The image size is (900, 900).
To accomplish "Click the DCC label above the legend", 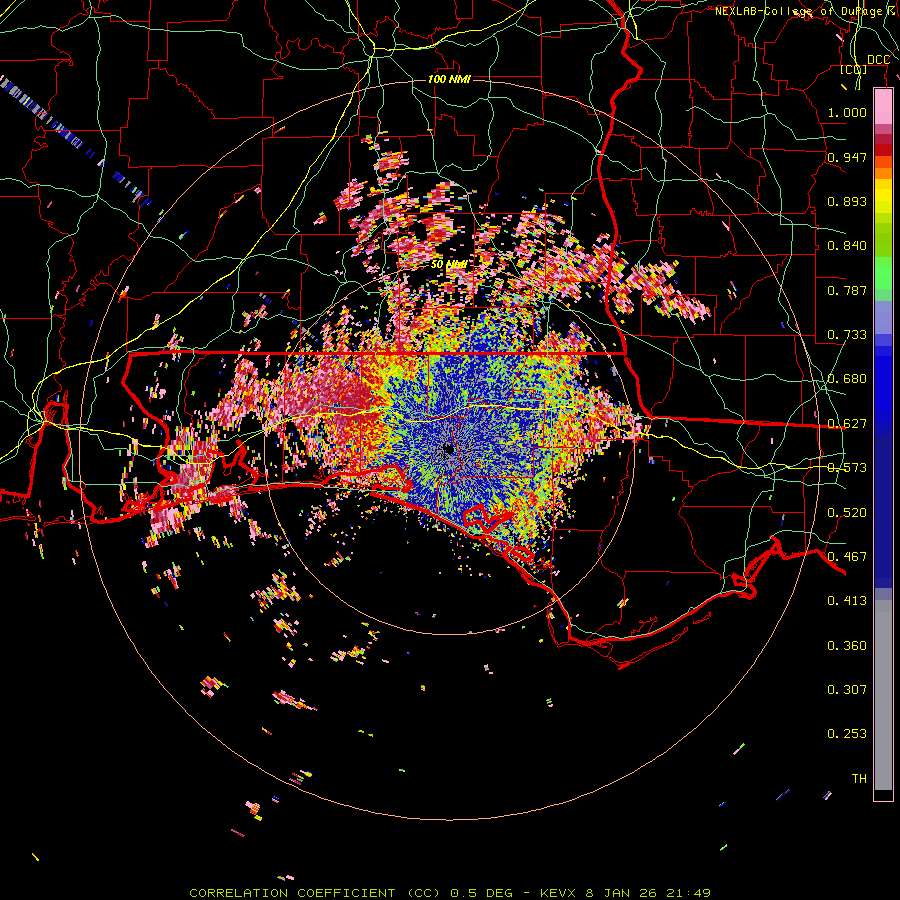I will [878, 60].
